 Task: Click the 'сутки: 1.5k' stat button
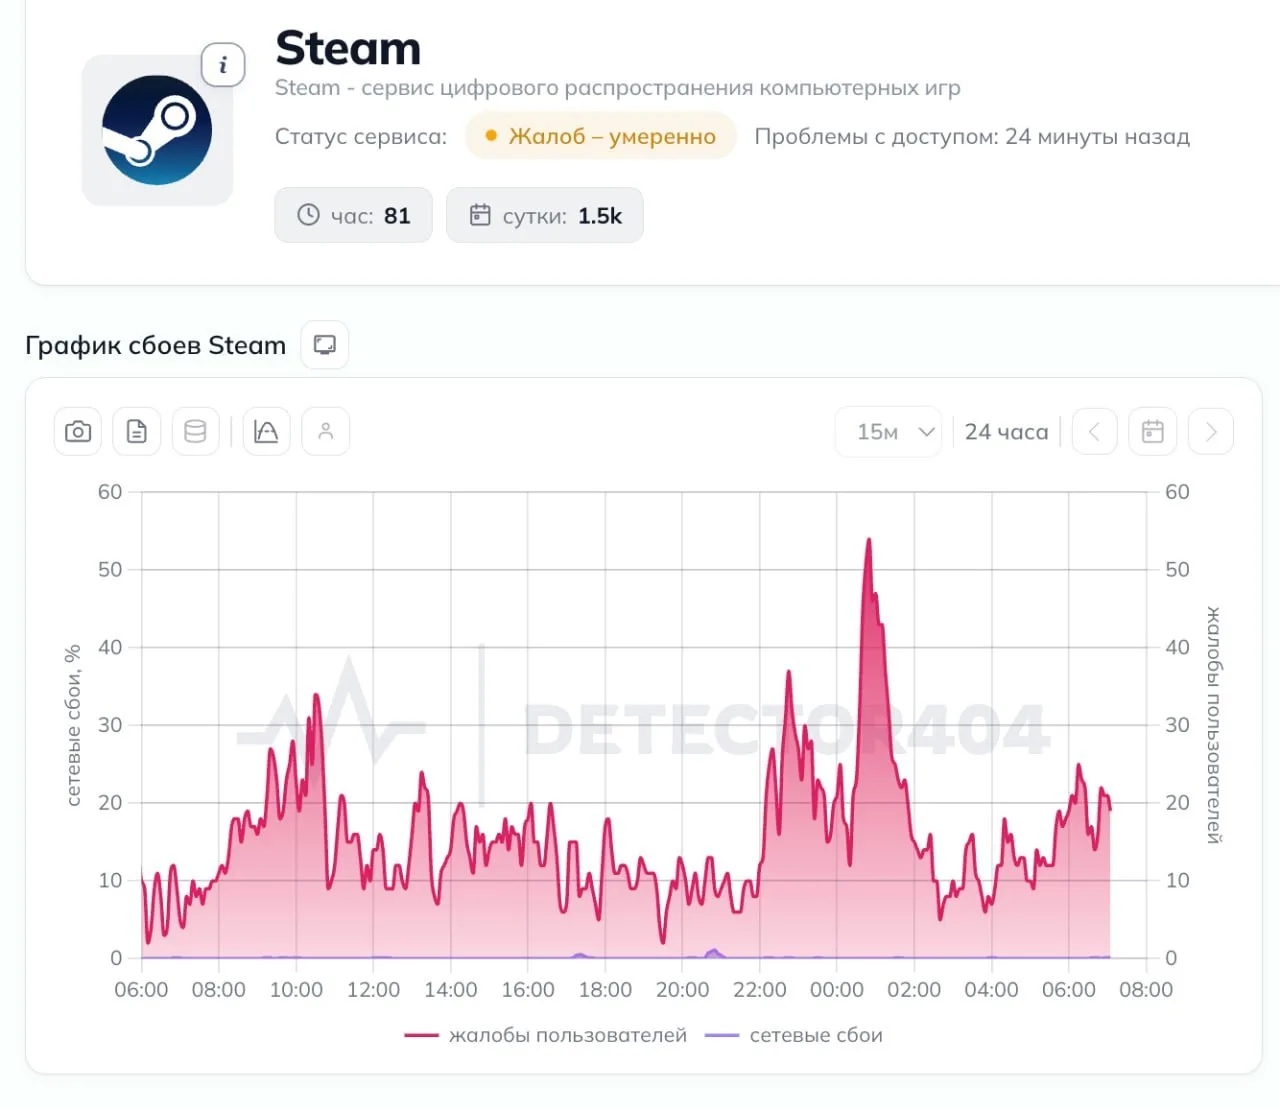tap(545, 215)
